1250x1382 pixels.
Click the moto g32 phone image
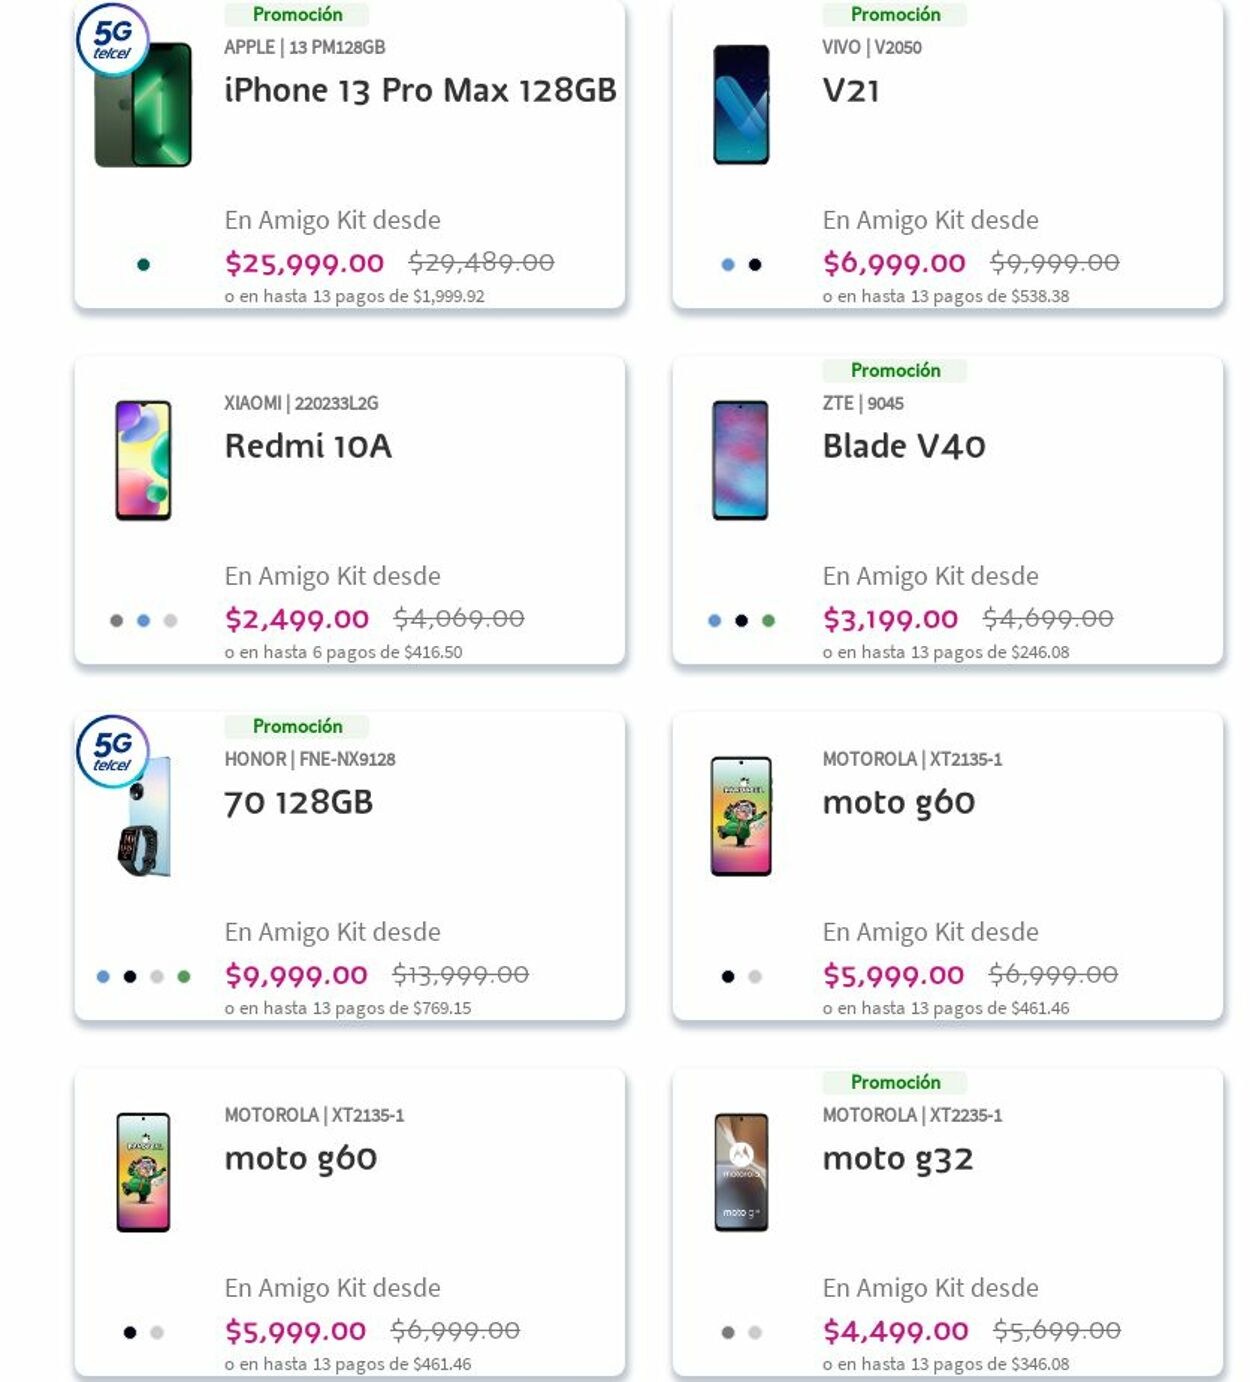(741, 1172)
